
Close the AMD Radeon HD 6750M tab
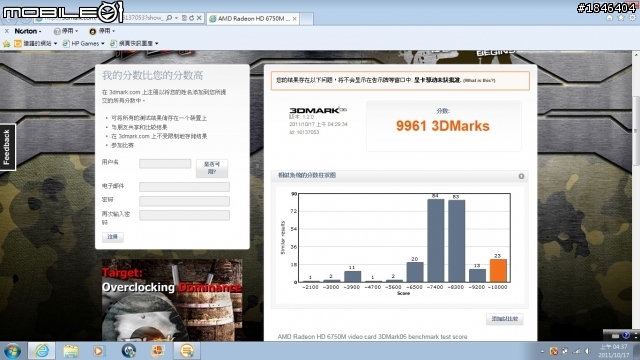294,19
